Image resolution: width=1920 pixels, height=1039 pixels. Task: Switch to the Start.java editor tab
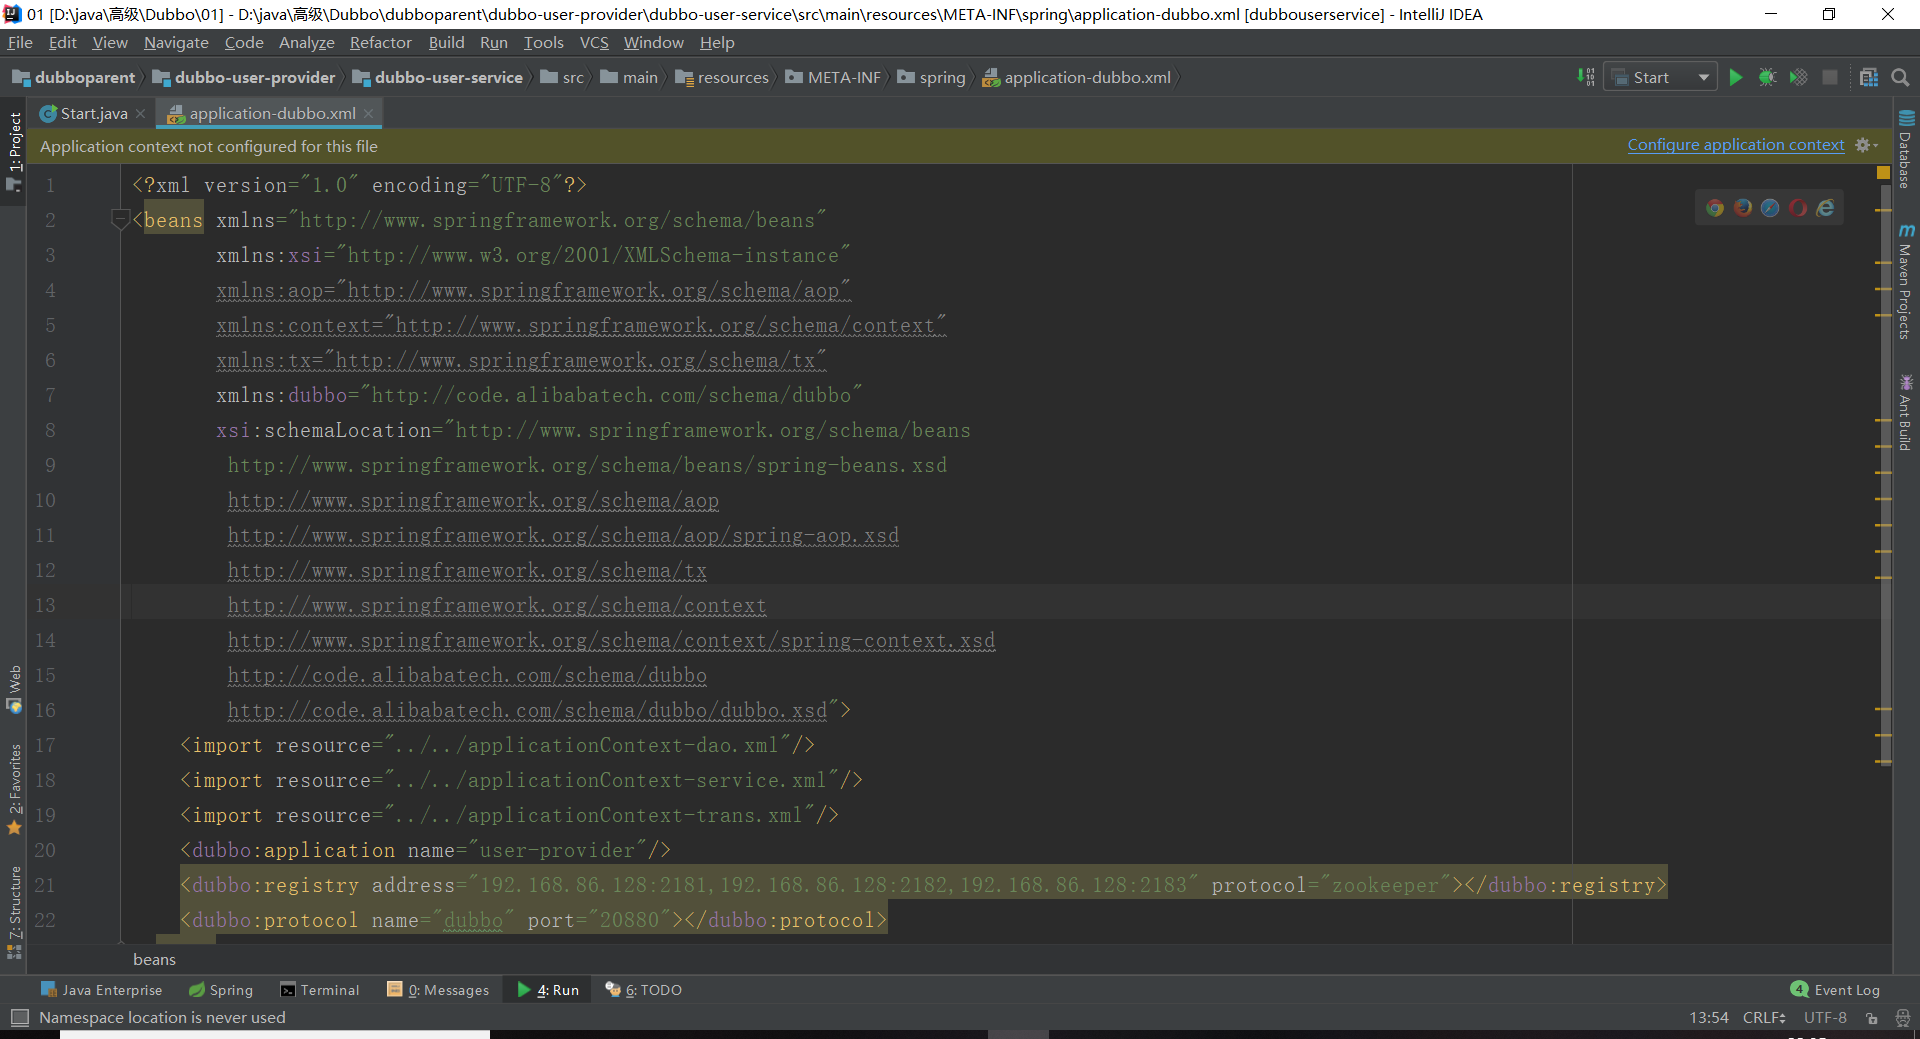click(x=93, y=113)
